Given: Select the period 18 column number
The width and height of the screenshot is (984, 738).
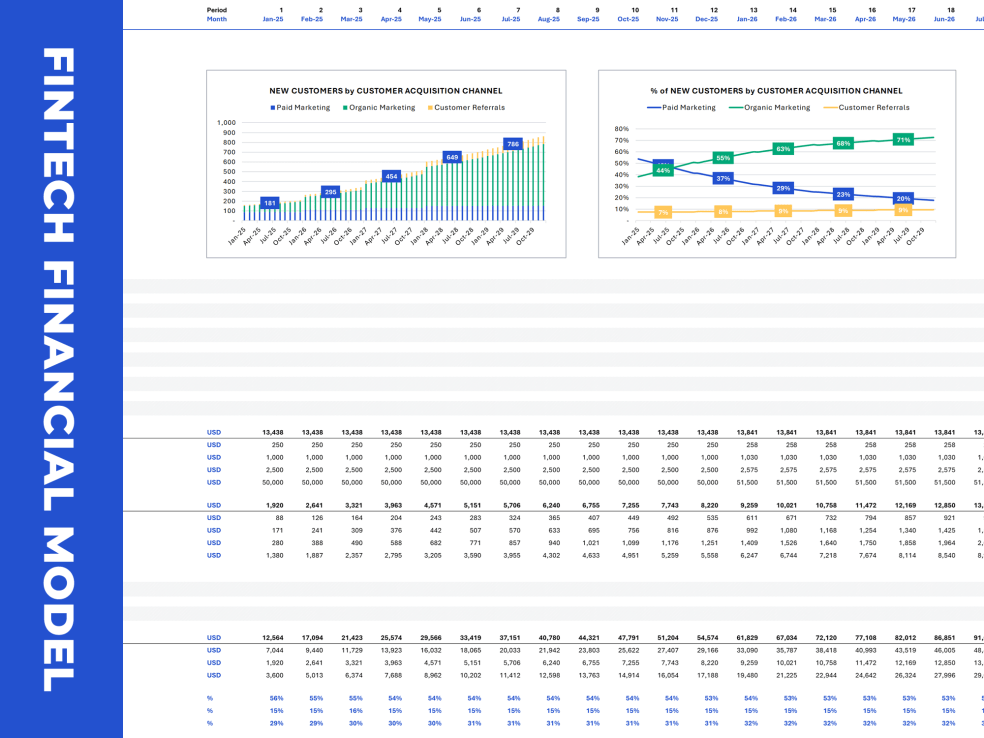Looking at the screenshot, I should point(950,9).
